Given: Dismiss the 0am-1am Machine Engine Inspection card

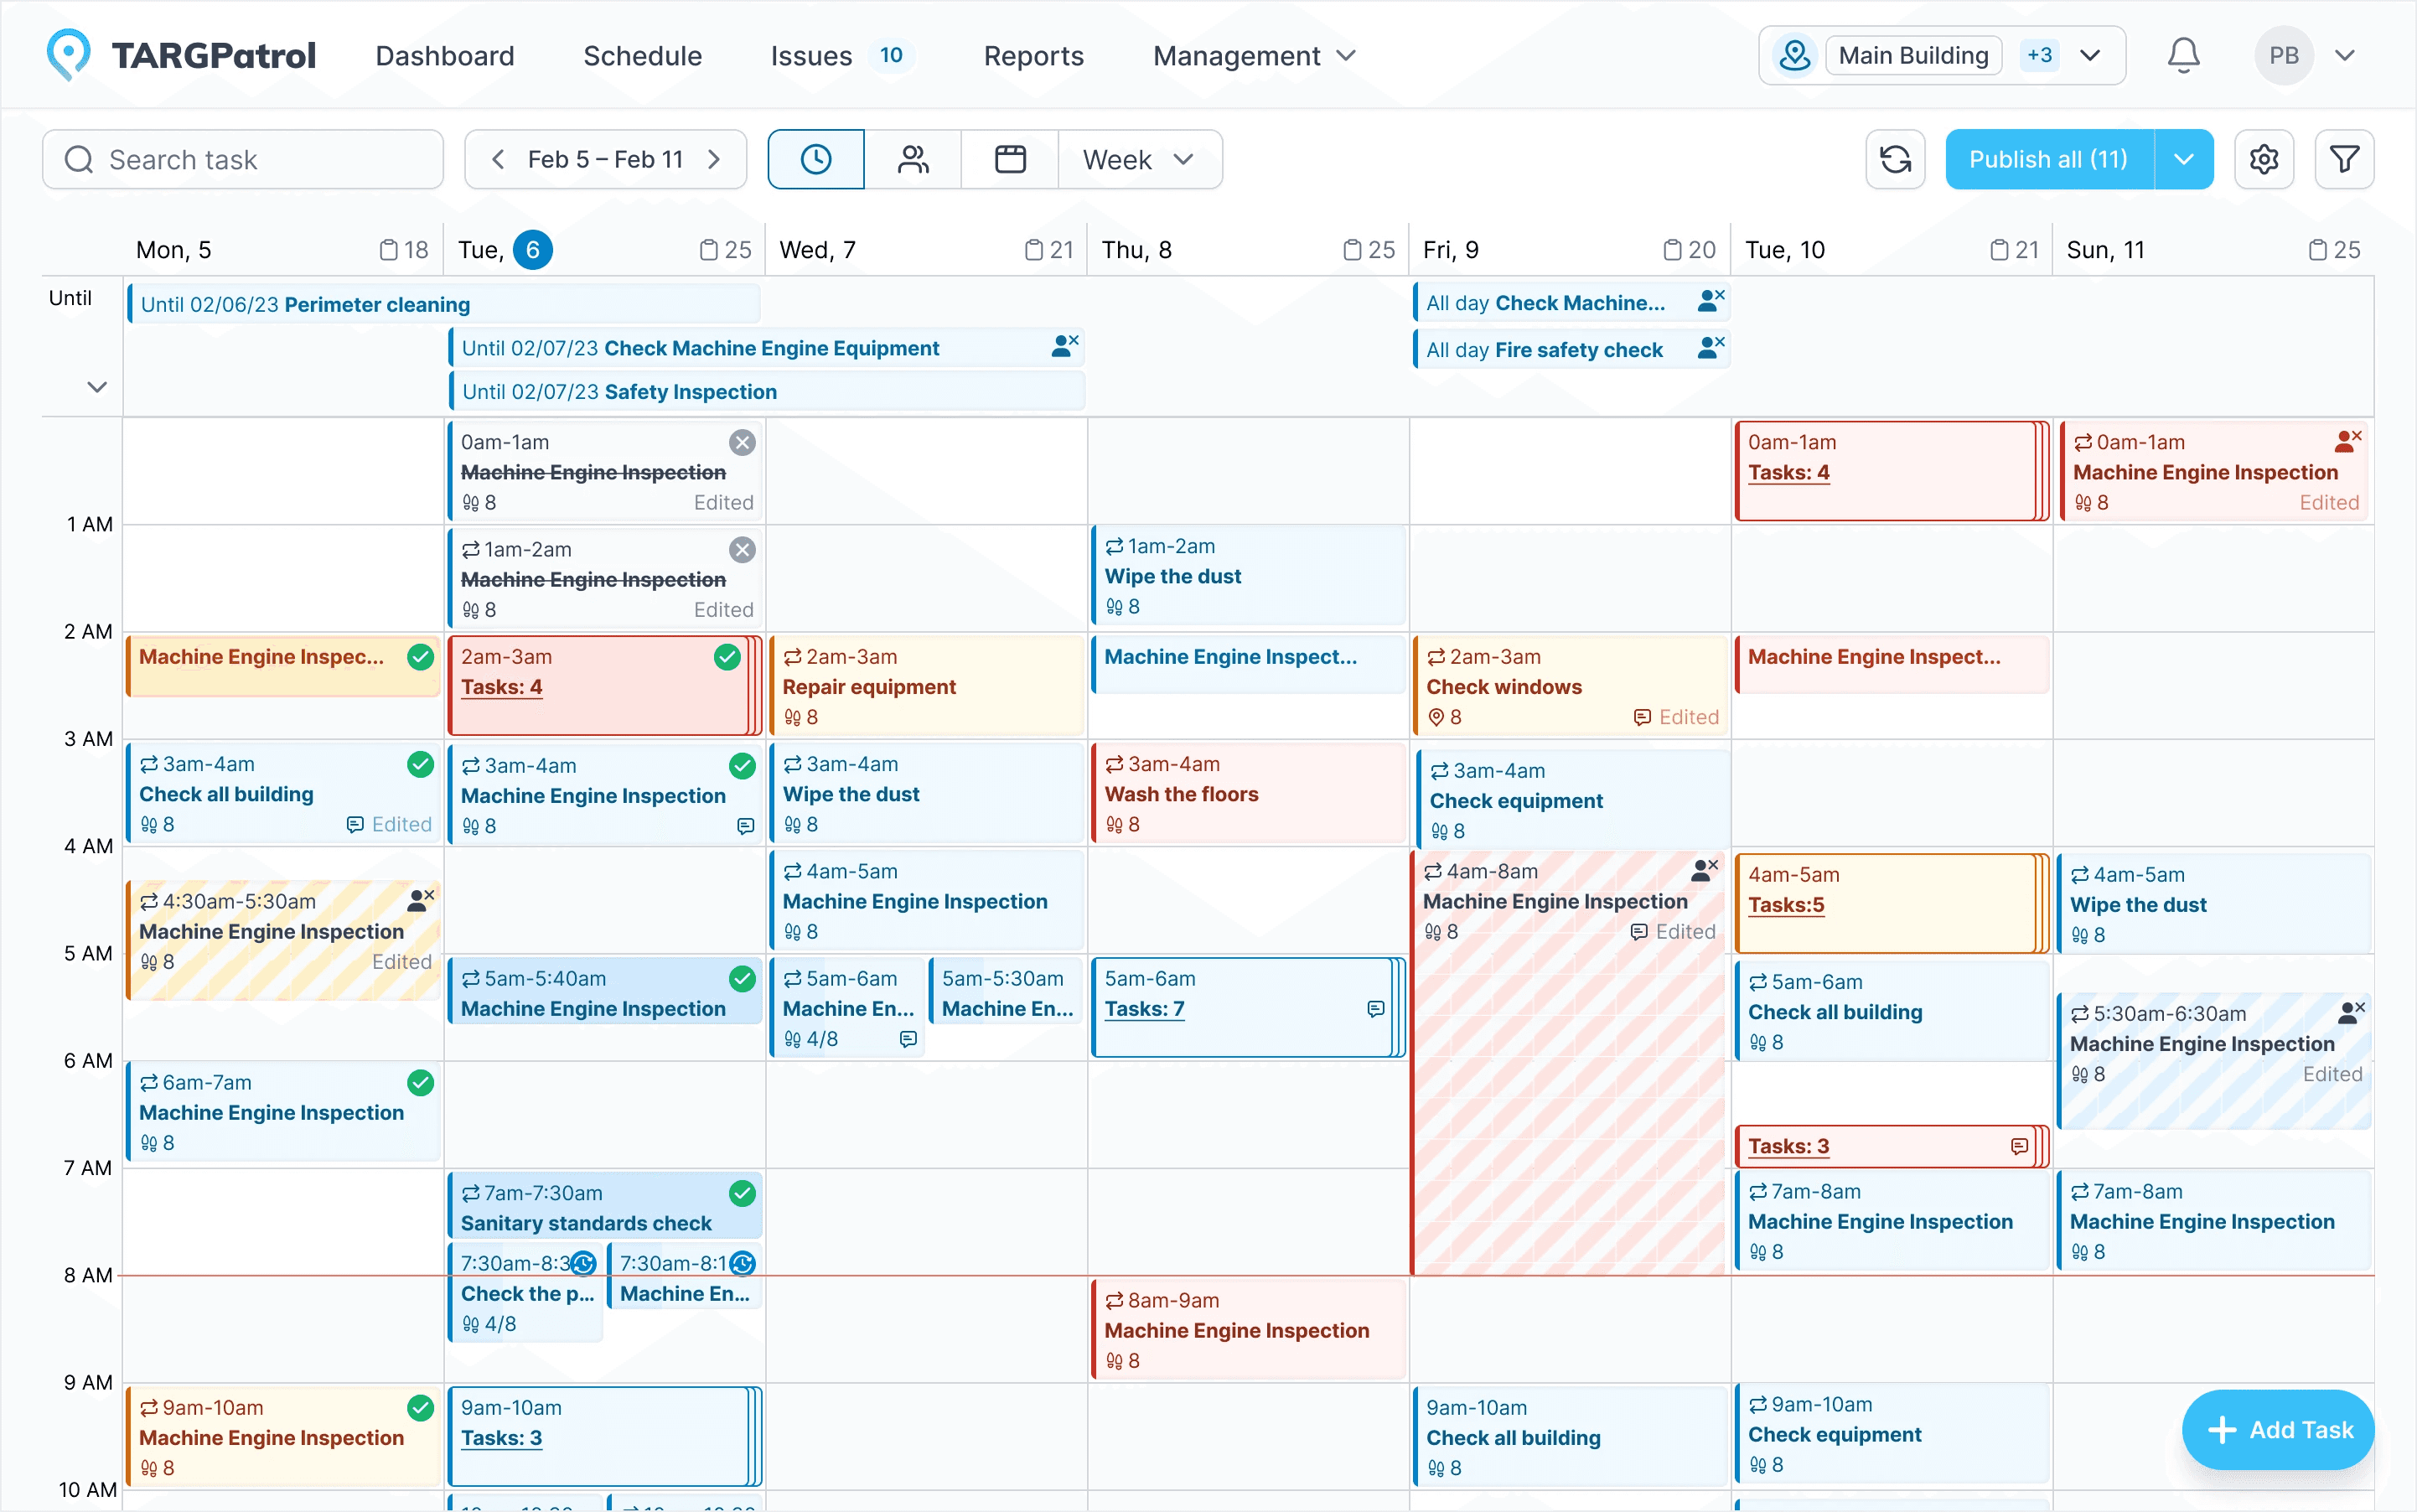Looking at the screenshot, I should [743, 441].
